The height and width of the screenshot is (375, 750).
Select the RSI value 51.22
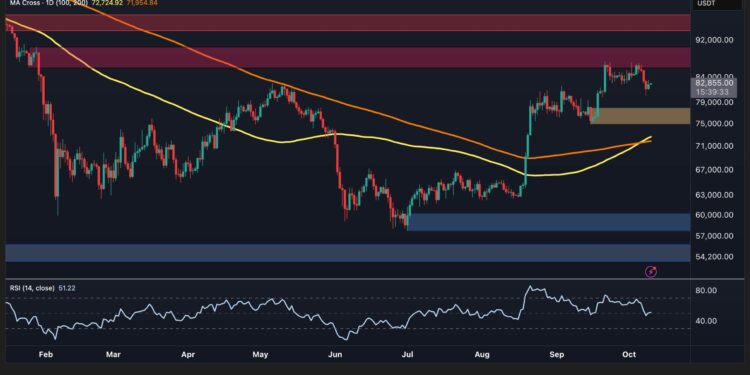click(66, 288)
